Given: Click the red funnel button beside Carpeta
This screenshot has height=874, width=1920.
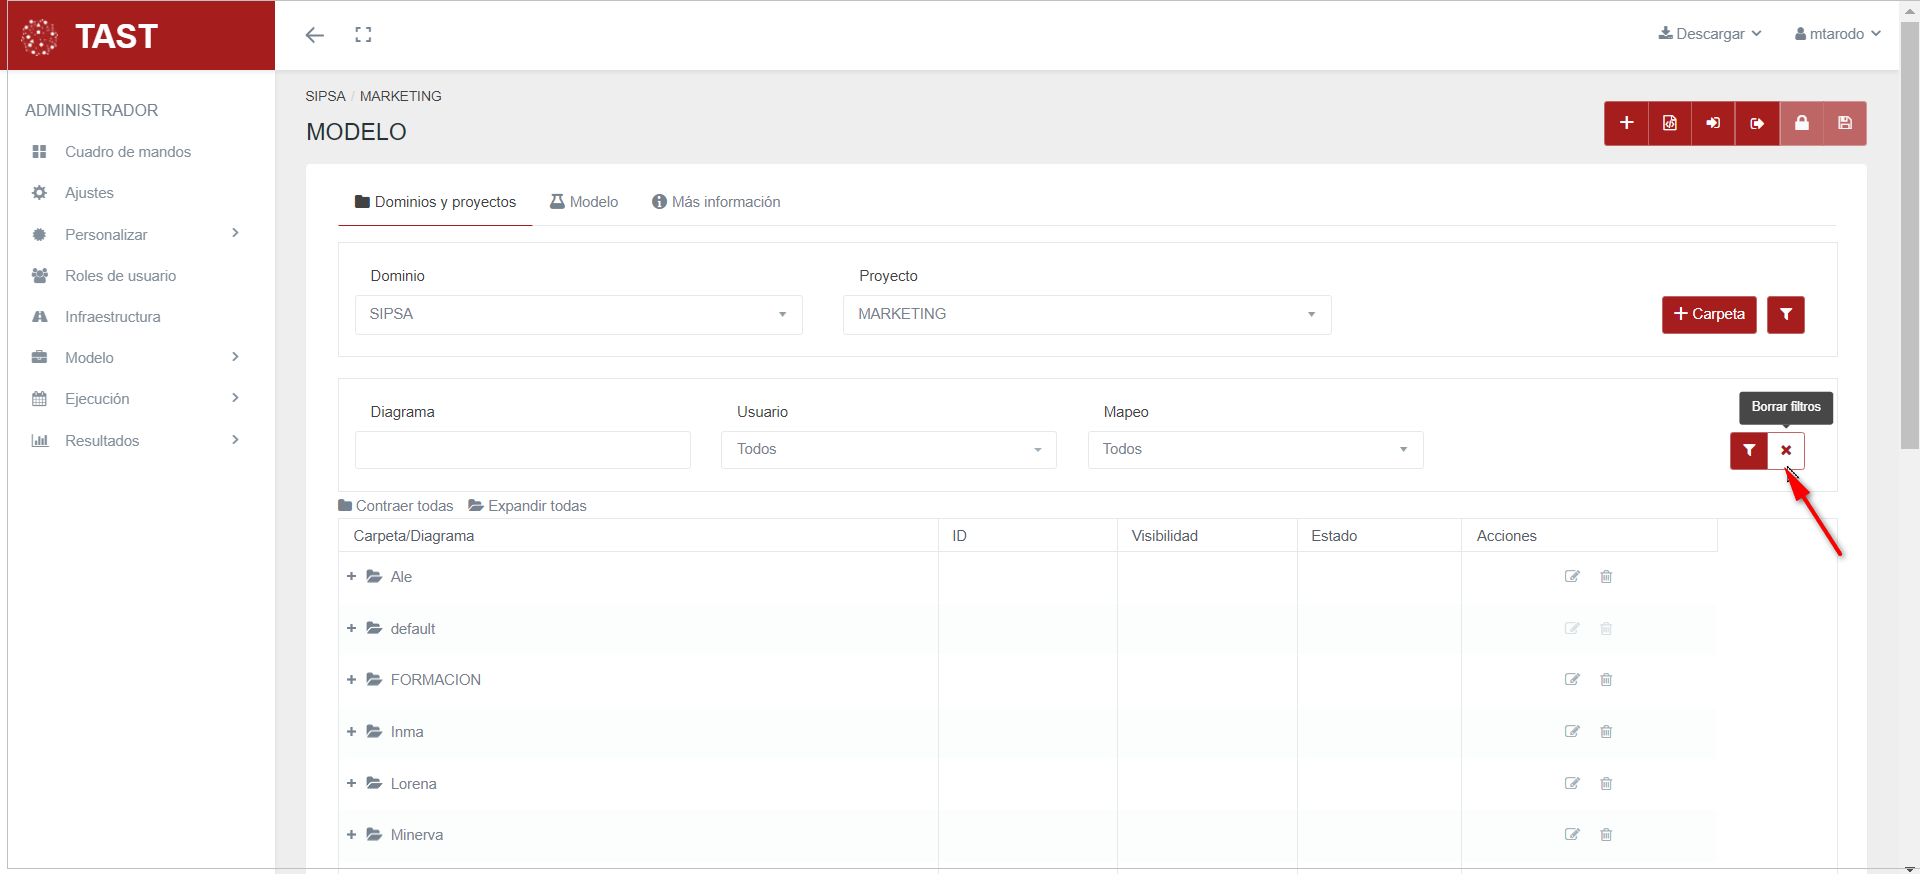Looking at the screenshot, I should click(x=1785, y=314).
